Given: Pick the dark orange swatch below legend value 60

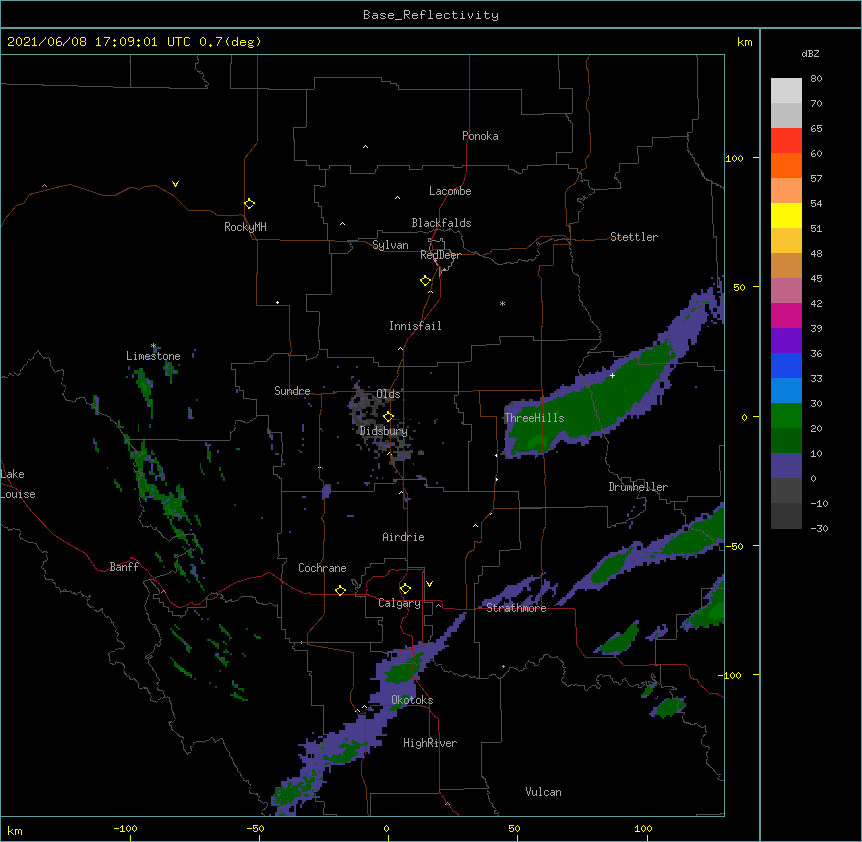Looking at the screenshot, I should [786, 165].
